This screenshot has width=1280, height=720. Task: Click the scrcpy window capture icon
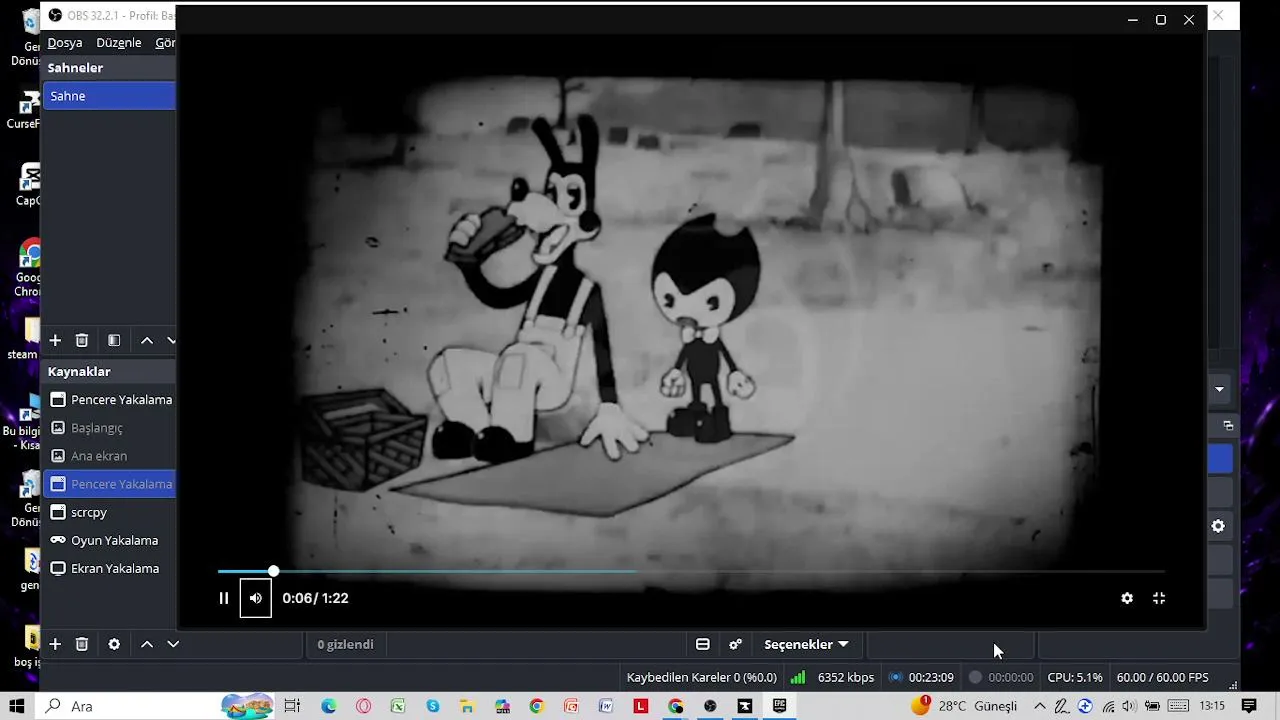pos(58,512)
